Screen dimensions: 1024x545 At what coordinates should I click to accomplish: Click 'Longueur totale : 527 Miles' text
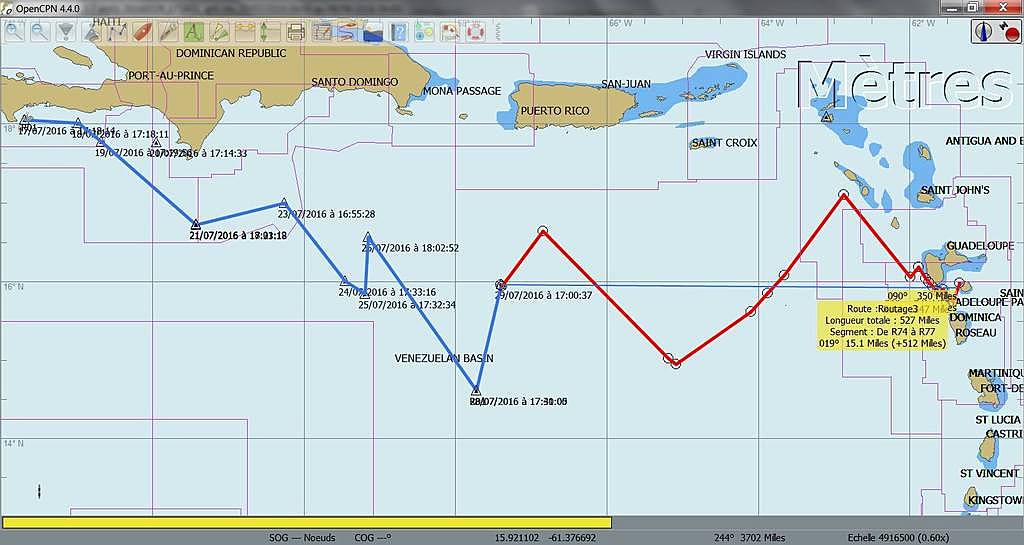[882, 320]
